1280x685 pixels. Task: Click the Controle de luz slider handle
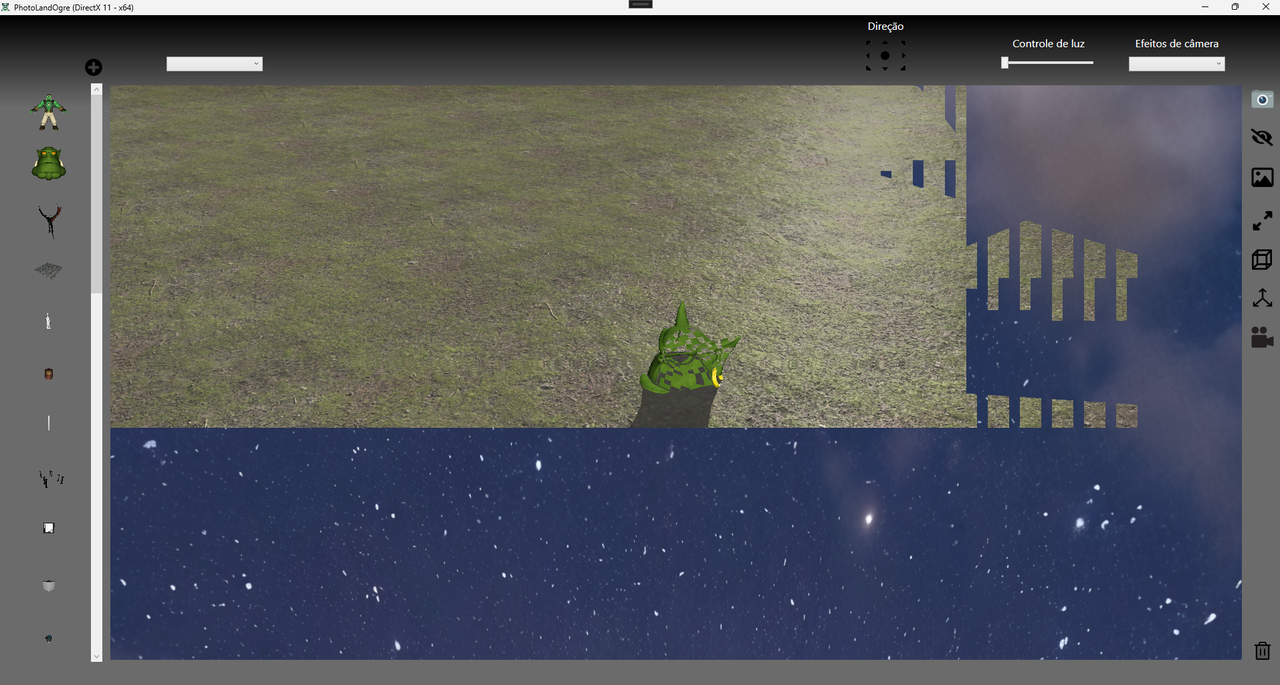(x=1005, y=63)
